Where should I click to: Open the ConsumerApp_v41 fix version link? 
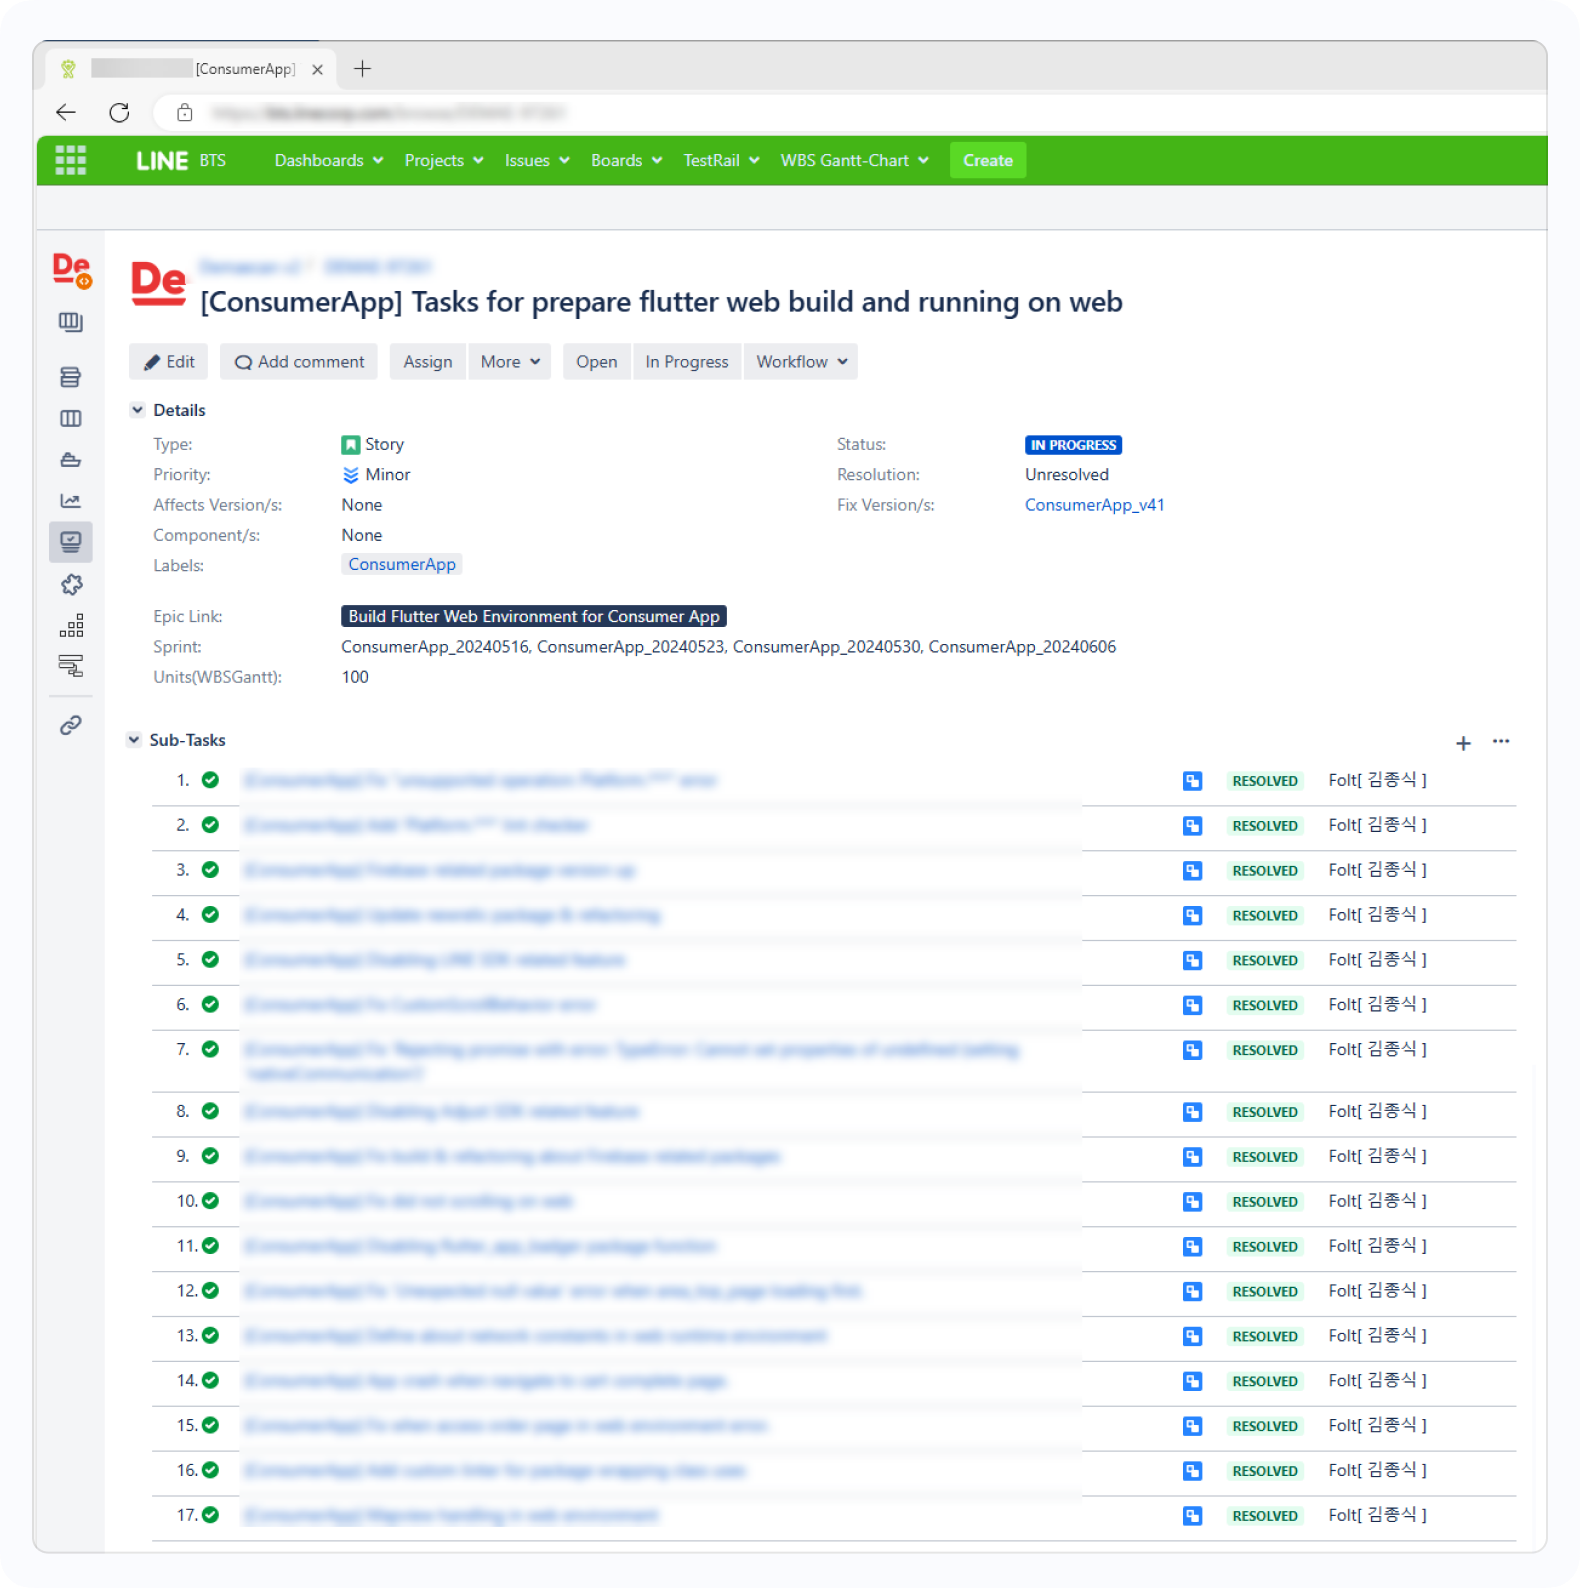tap(1095, 505)
